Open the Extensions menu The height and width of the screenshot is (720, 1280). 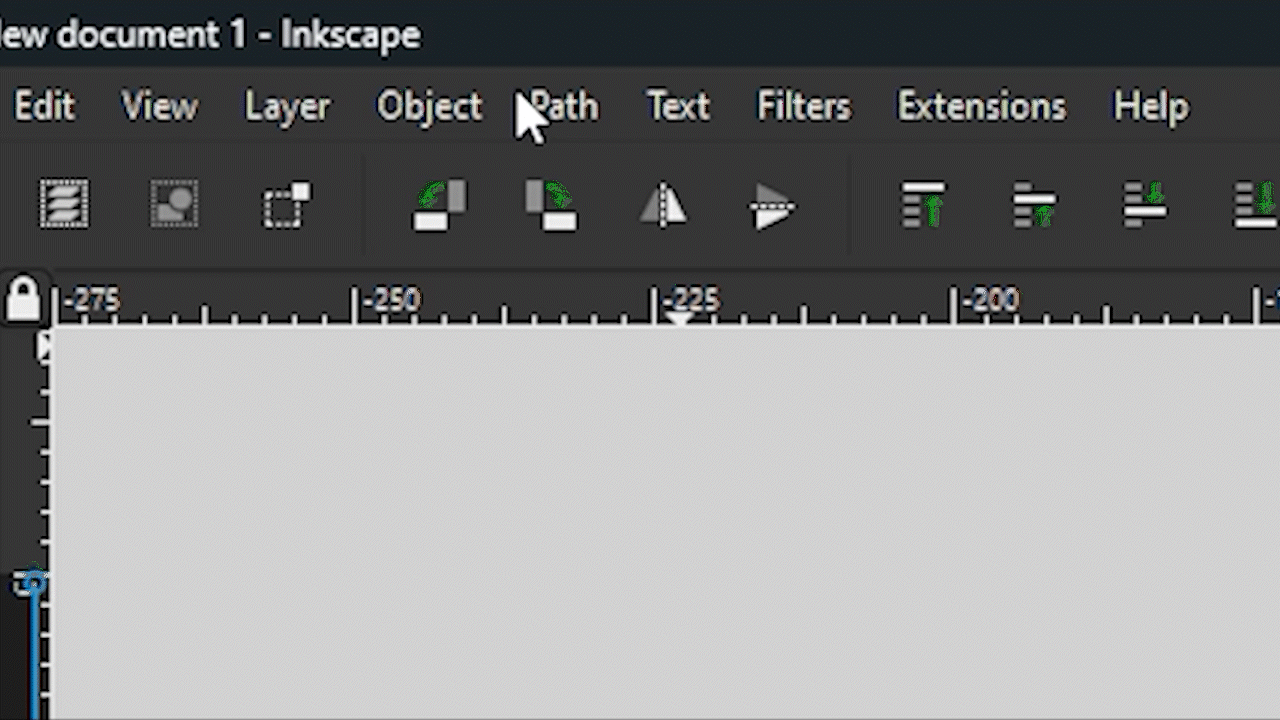point(982,106)
